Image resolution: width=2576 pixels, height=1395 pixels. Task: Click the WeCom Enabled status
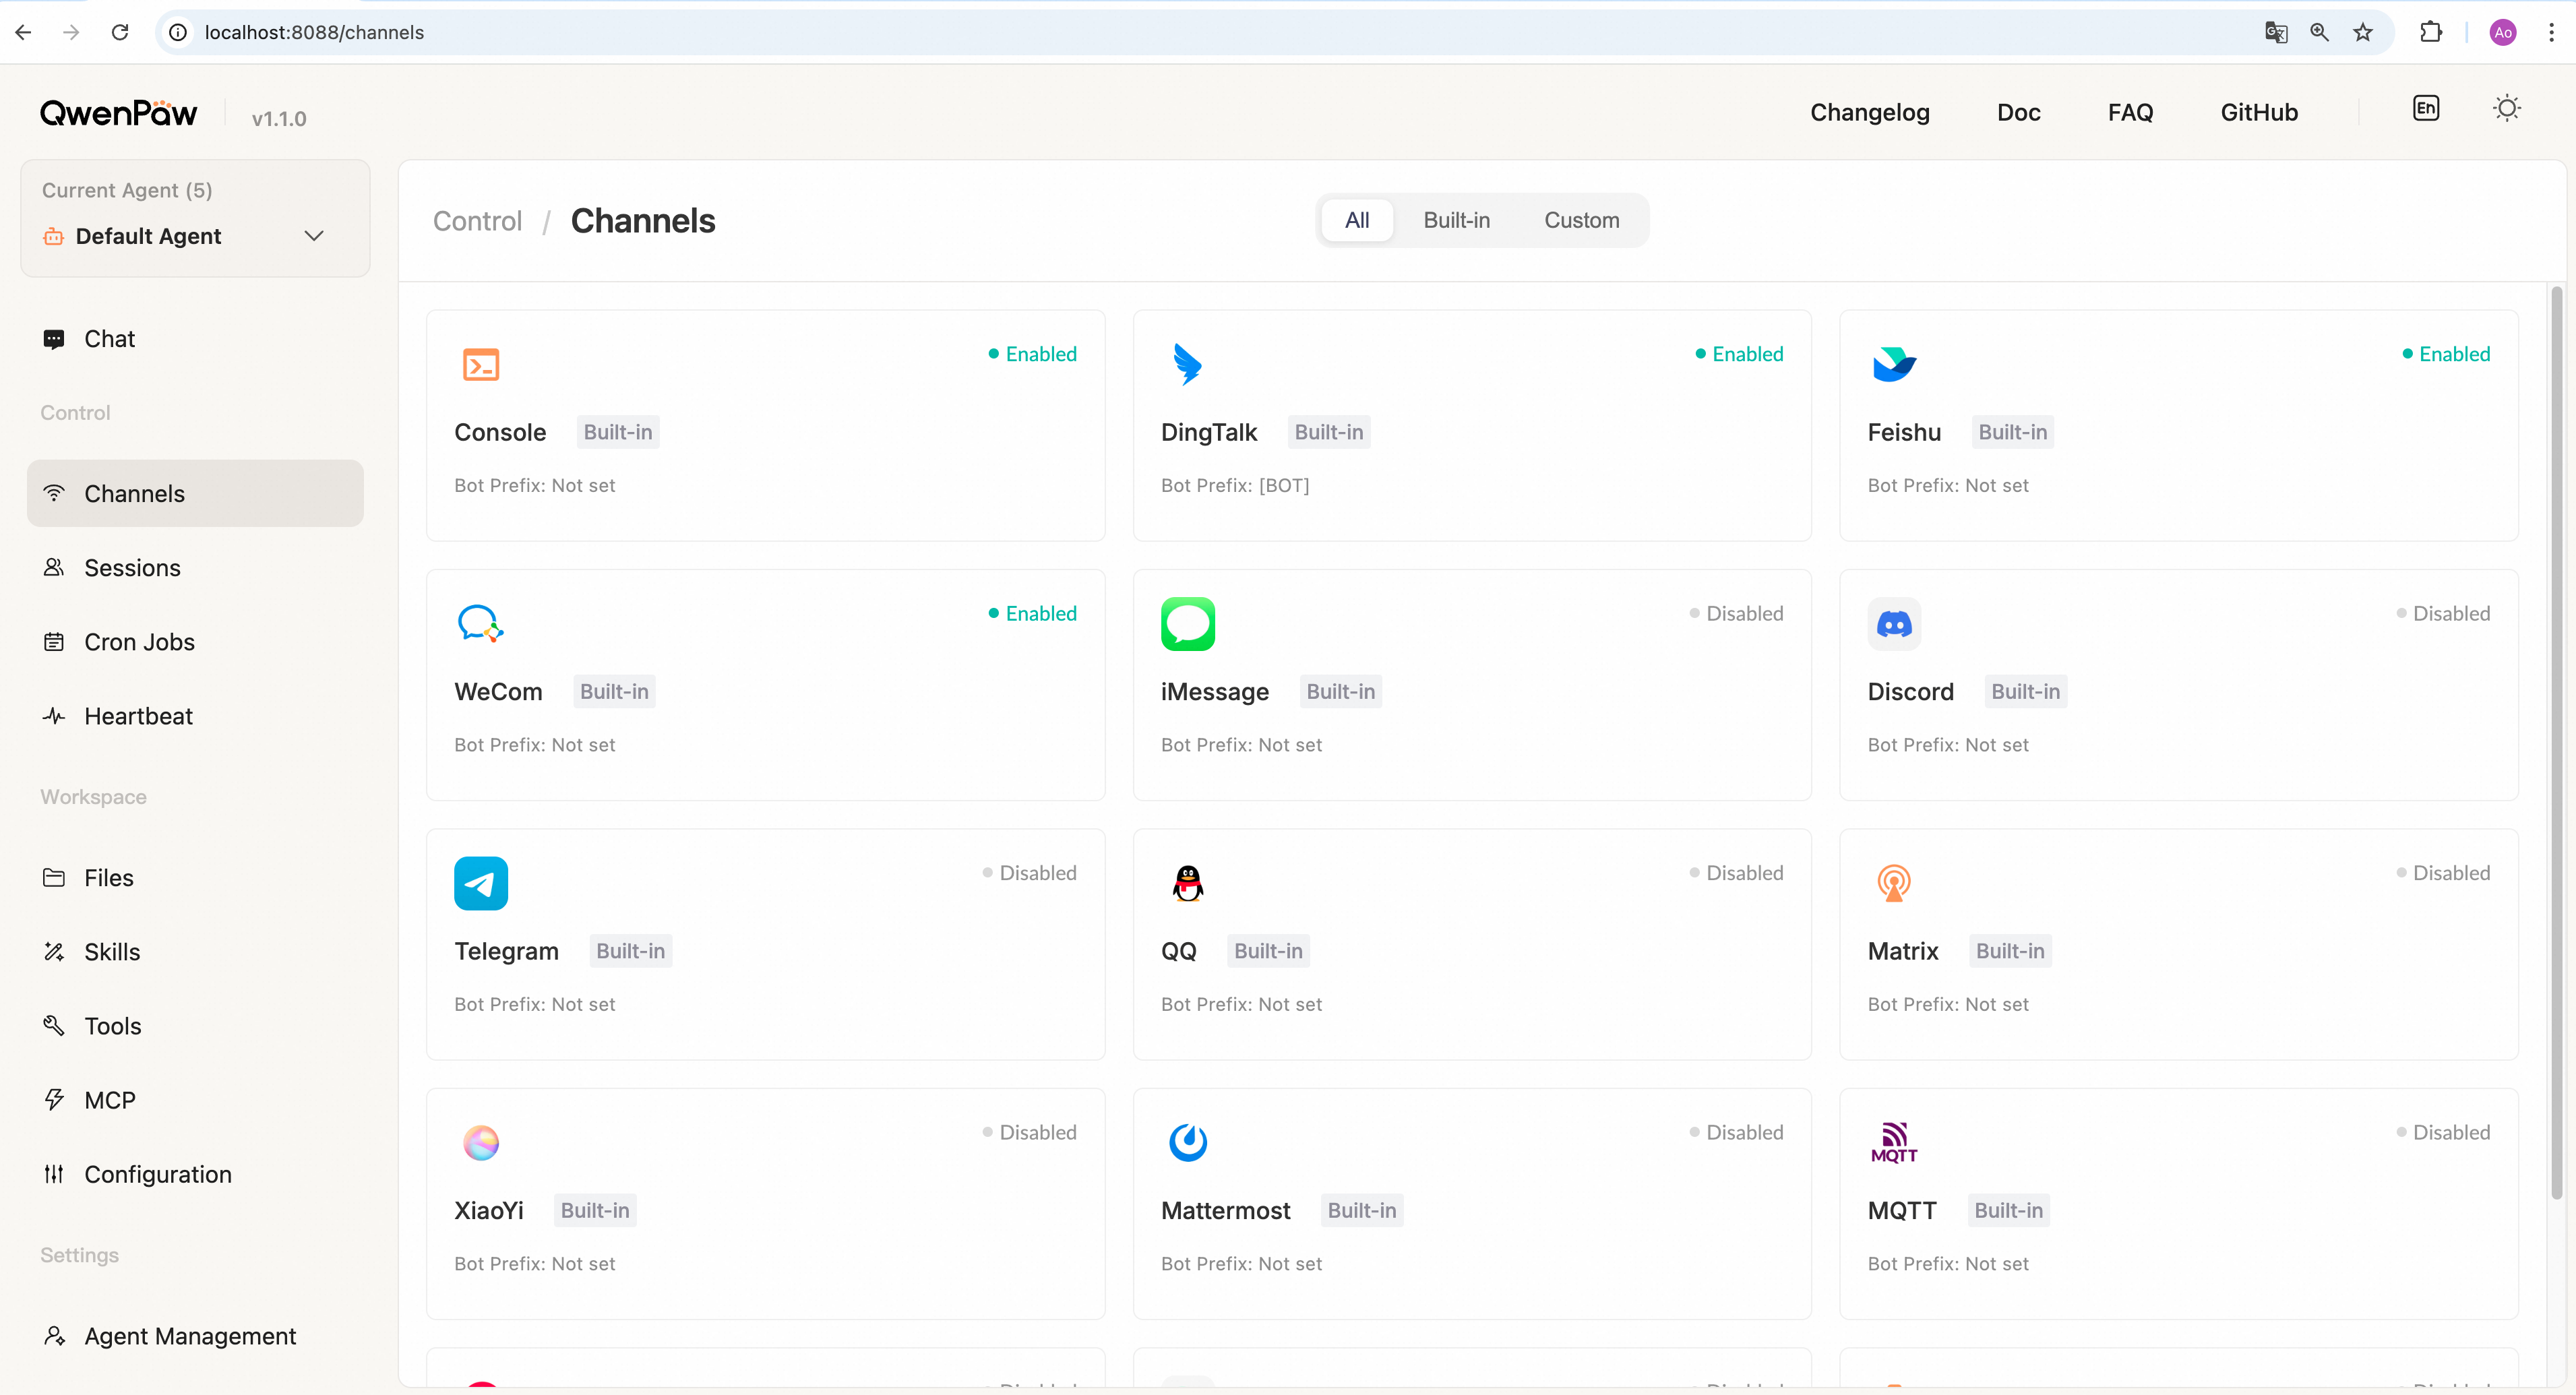click(1032, 613)
